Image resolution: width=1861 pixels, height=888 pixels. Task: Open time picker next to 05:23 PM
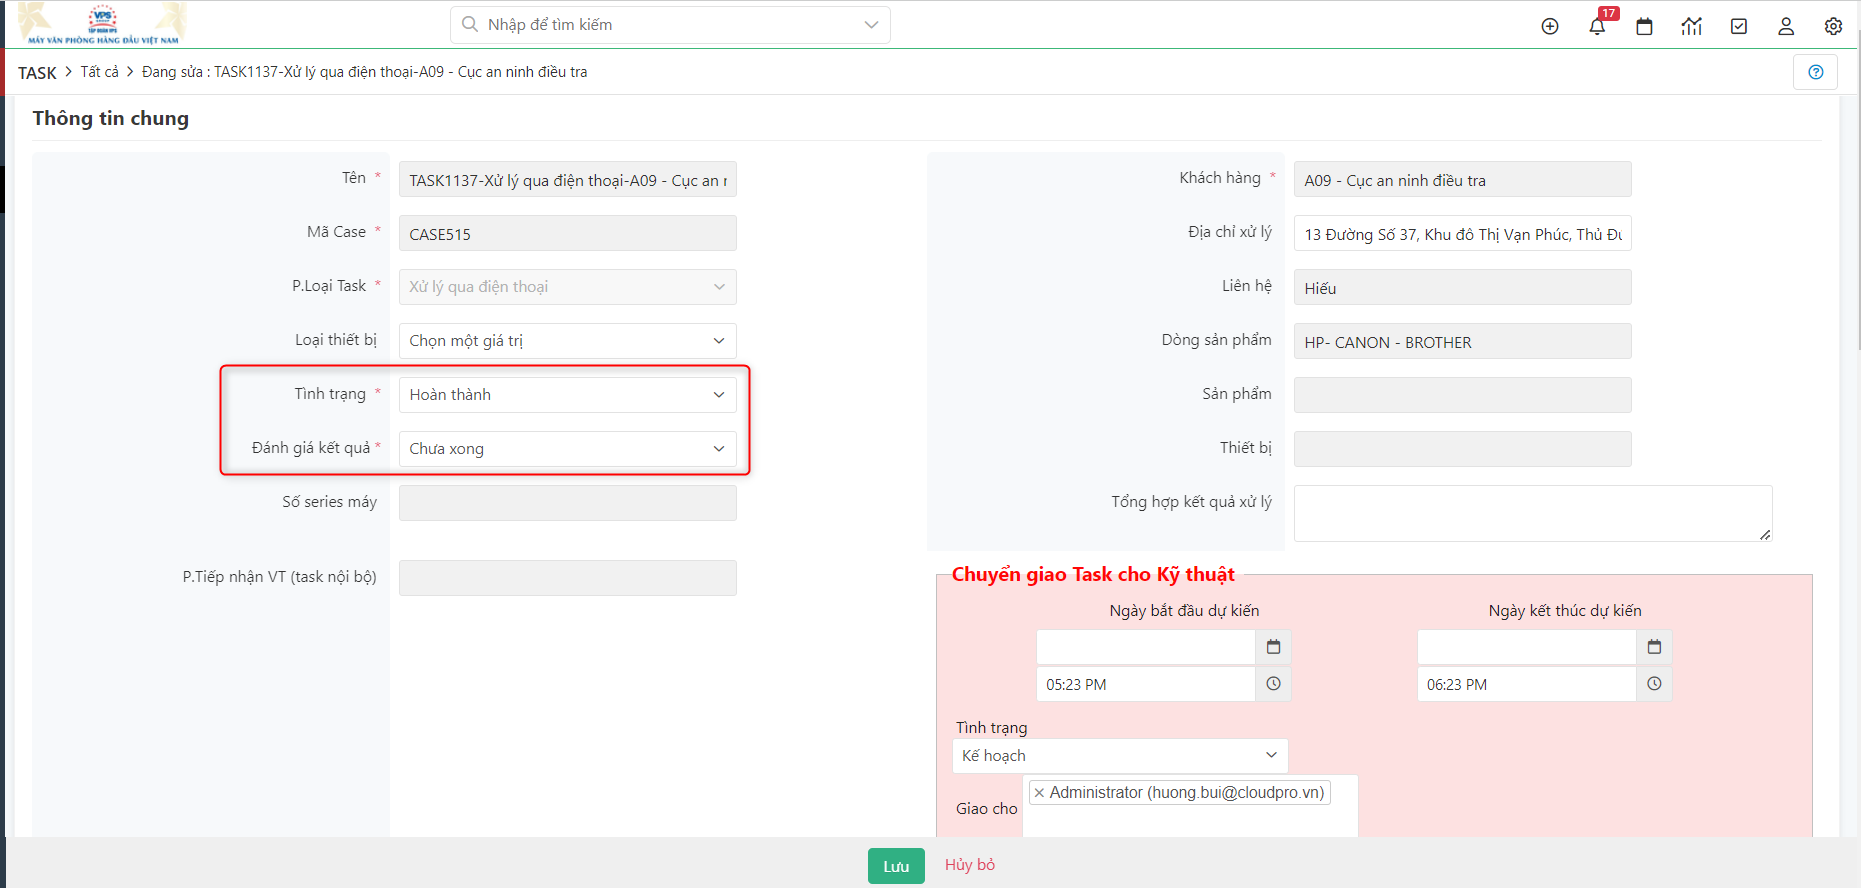1273,684
